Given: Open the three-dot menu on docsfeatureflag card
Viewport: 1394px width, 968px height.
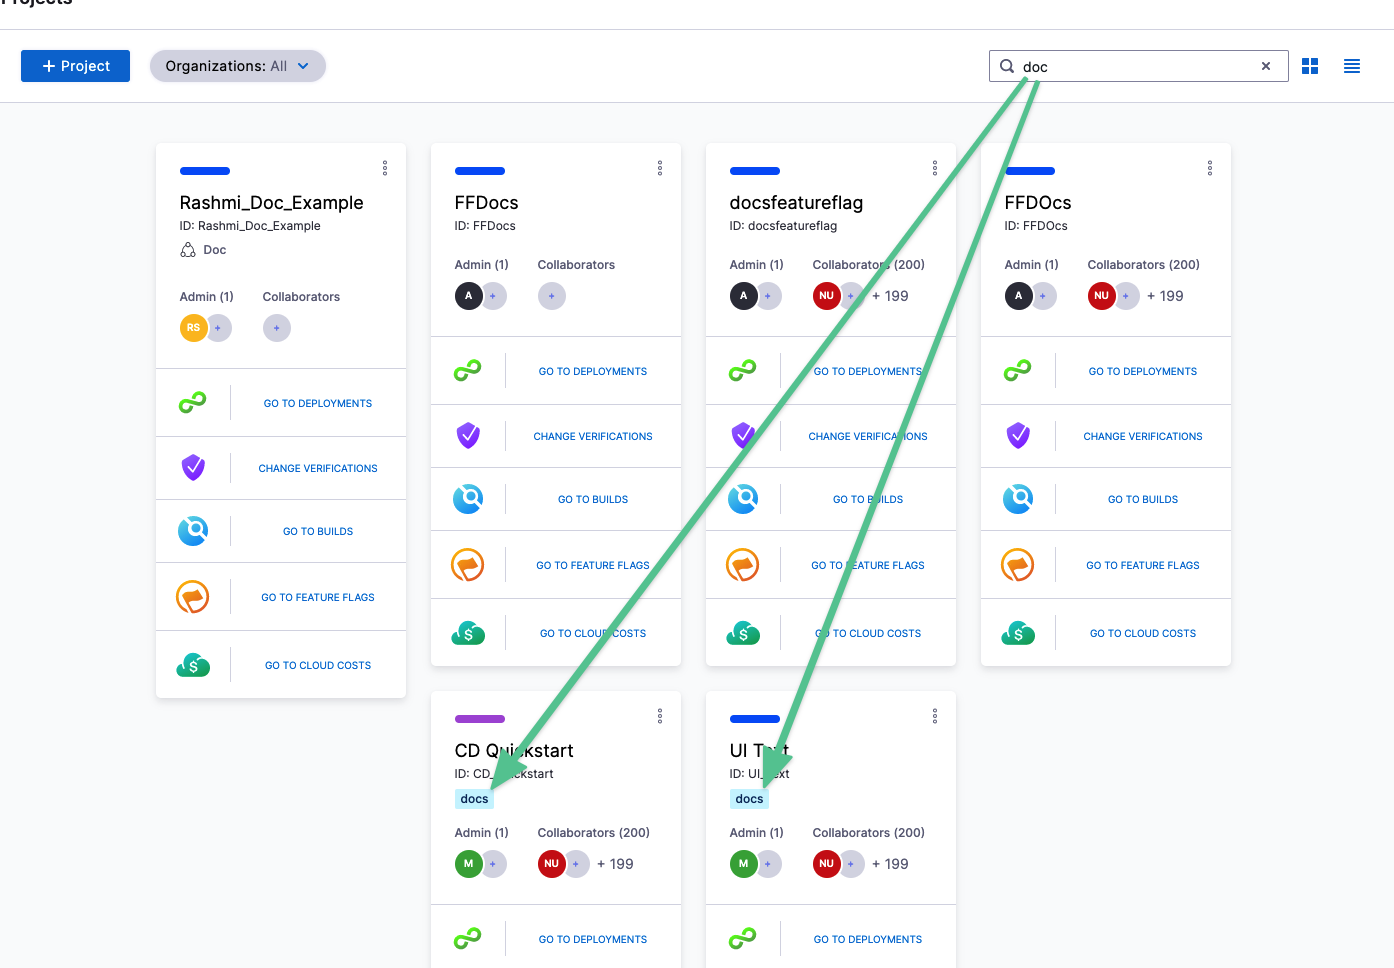Looking at the screenshot, I should pos(935,168).
